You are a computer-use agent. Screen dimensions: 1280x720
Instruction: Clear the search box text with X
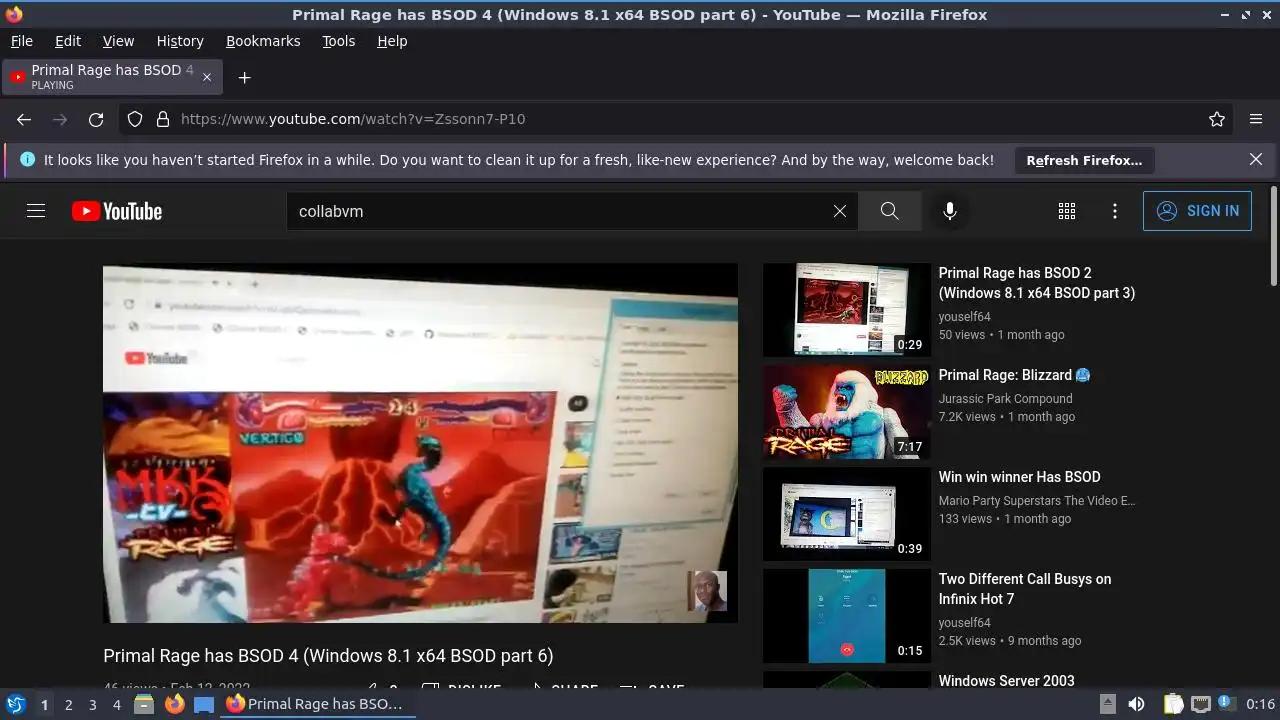840,211
